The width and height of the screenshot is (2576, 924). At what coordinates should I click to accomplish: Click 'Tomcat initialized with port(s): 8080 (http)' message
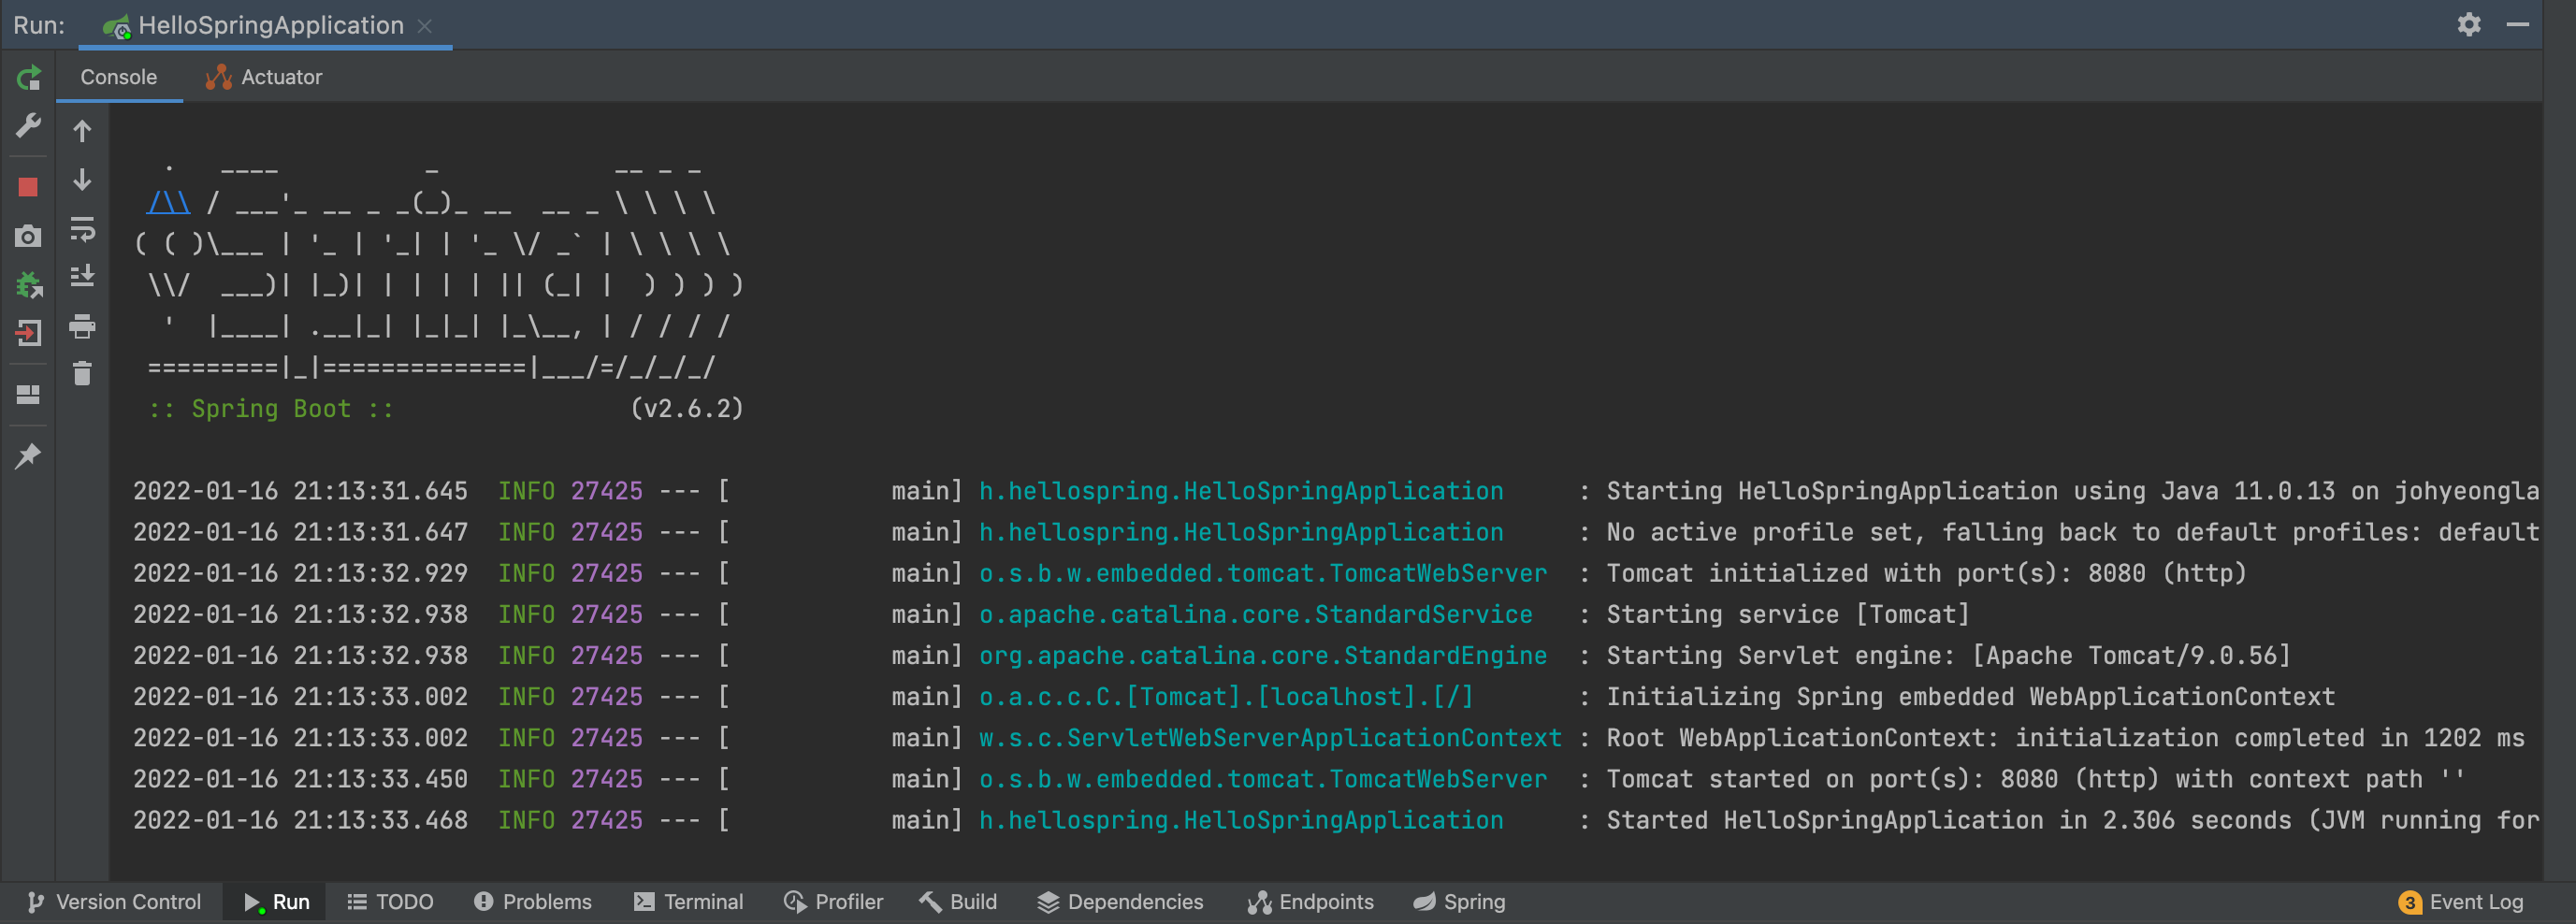pos(1927,573)
